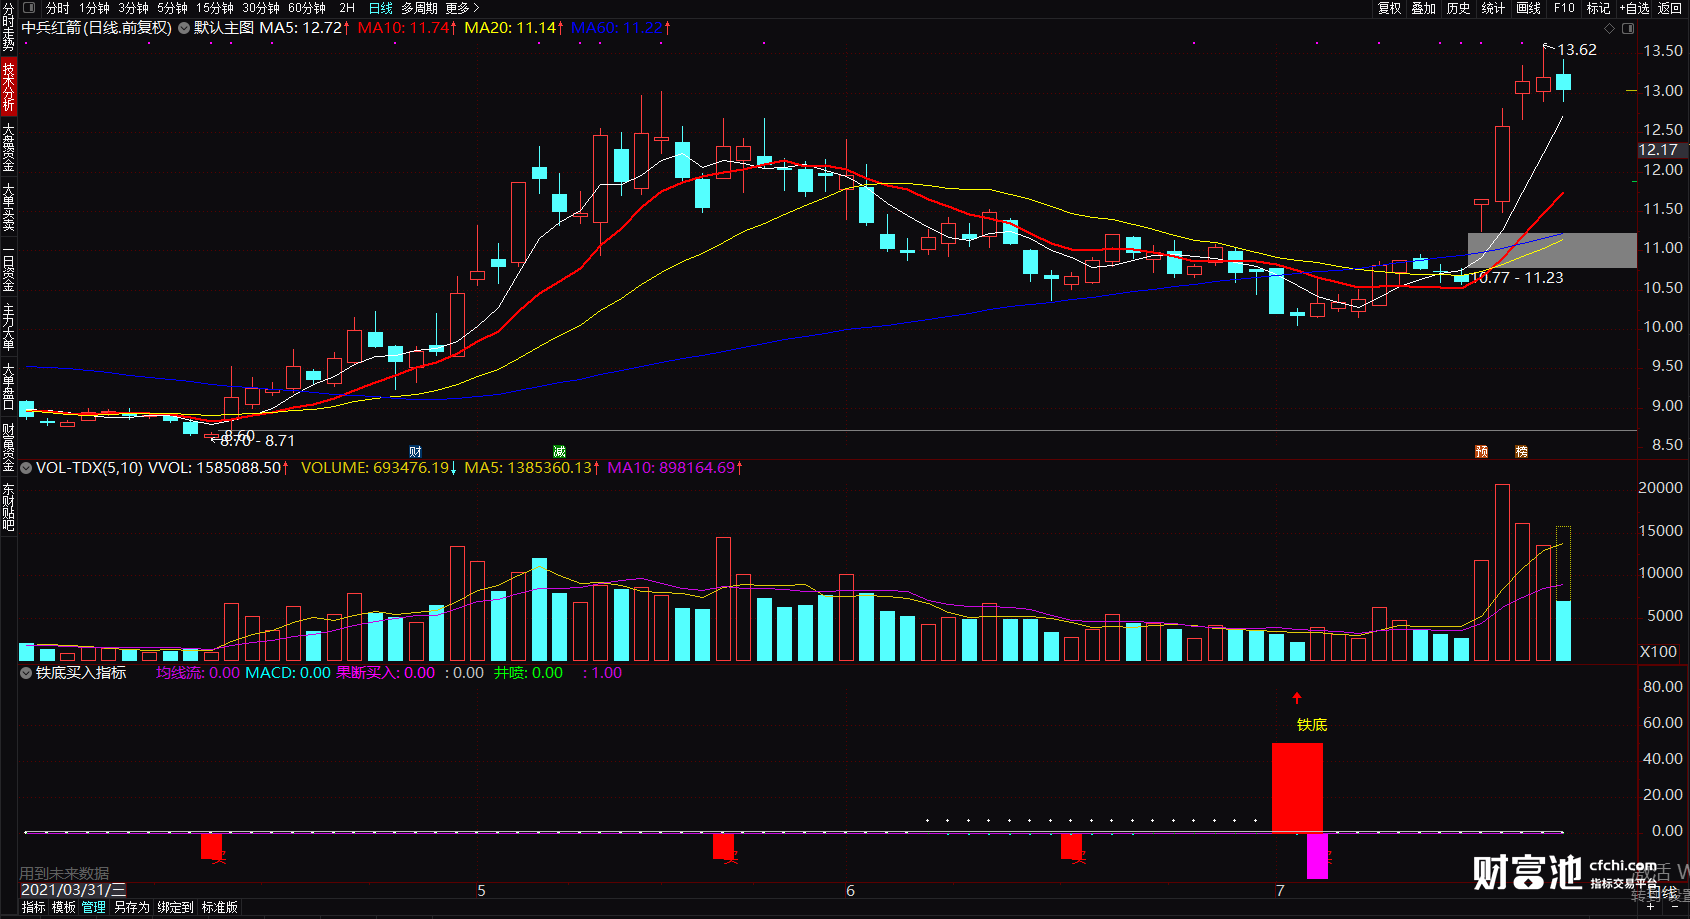Open the 大单盘口 sidebar tab

point(8,387)
